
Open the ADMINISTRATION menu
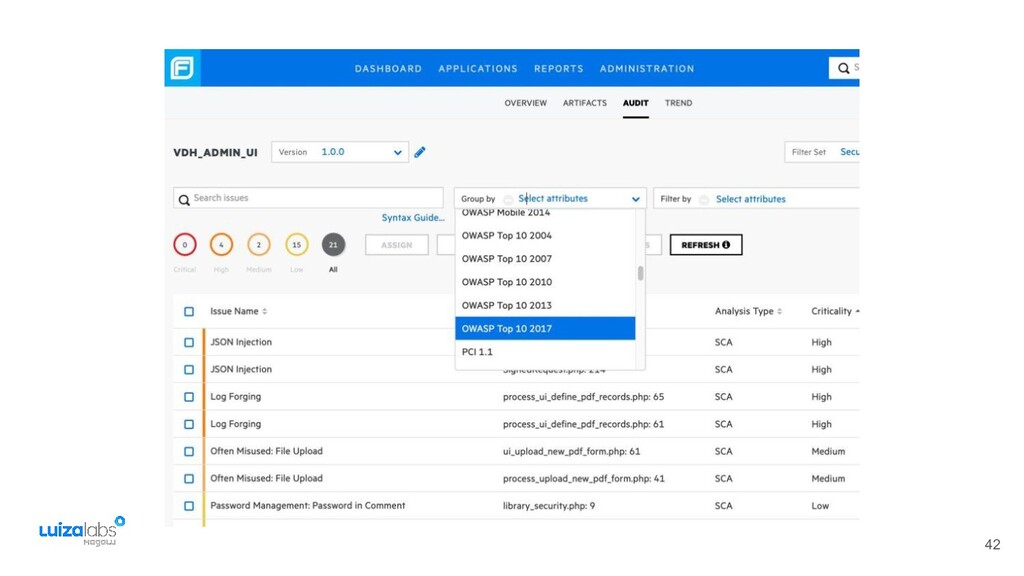coord(647,69)
